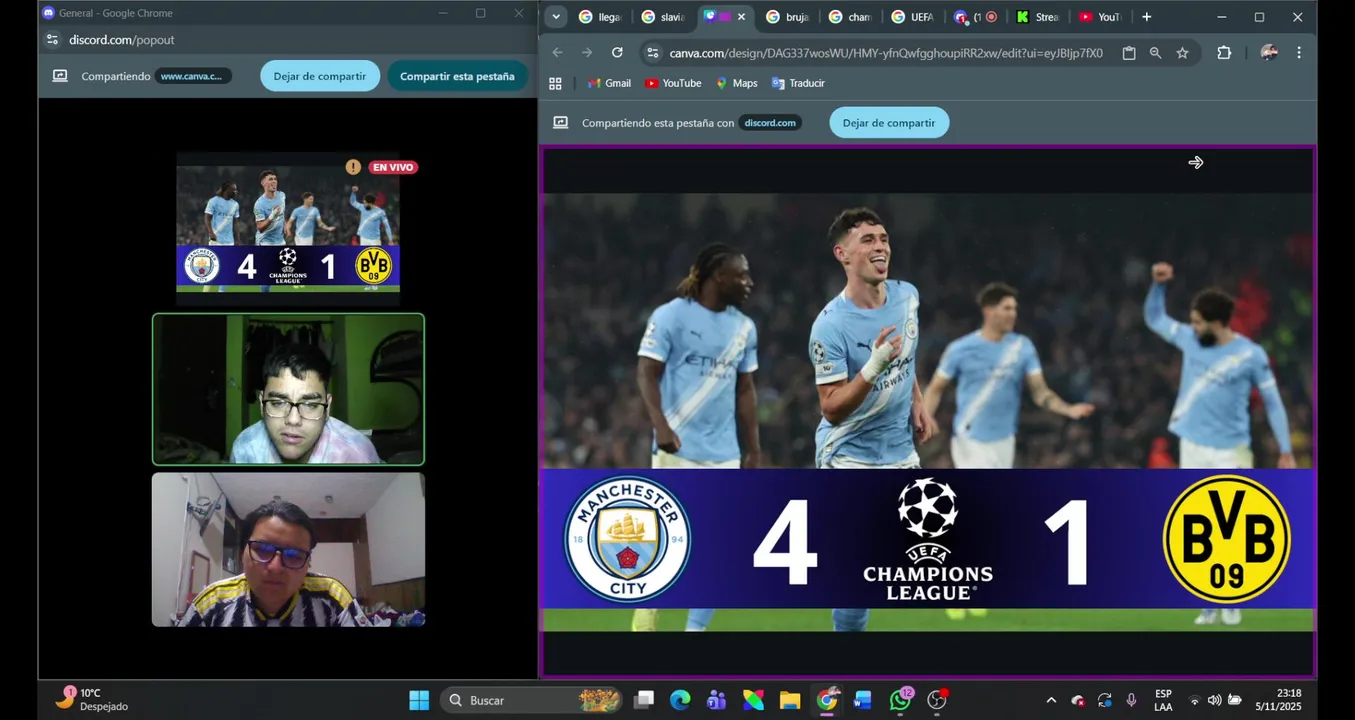Screen dimensions: 1355x720
Task: Switch to the "UEFA" Google tab
Action: tap(912, 17)
